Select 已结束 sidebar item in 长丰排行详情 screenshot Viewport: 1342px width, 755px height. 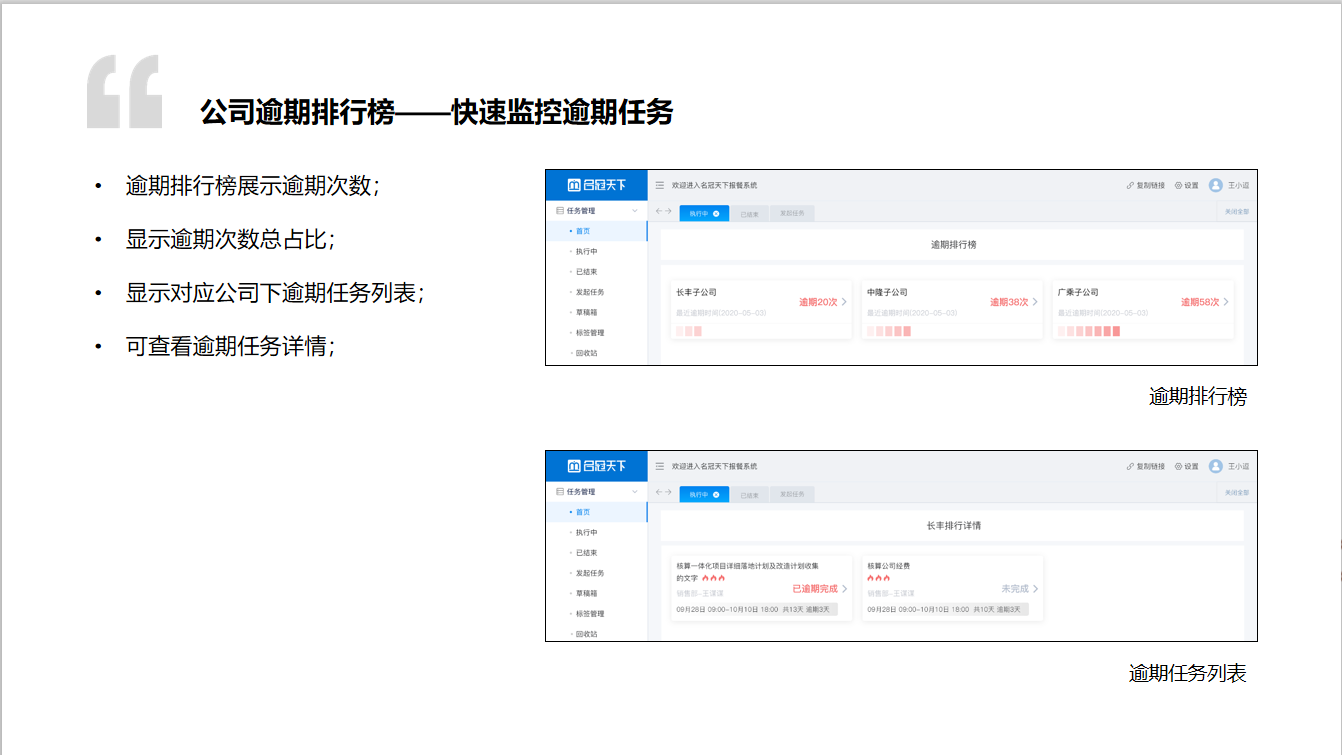coord(597,553)
